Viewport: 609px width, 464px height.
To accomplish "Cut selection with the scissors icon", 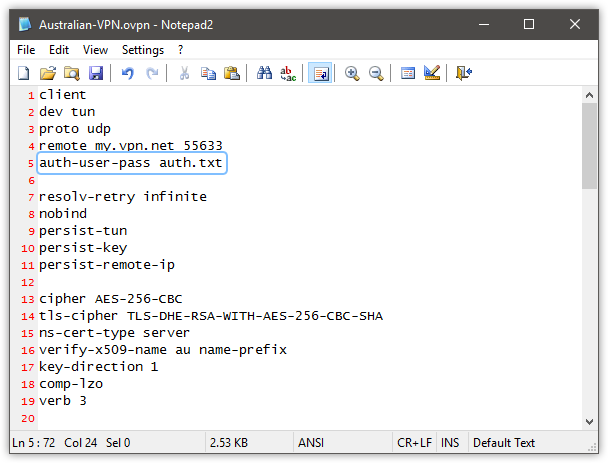I will [184, 73].
